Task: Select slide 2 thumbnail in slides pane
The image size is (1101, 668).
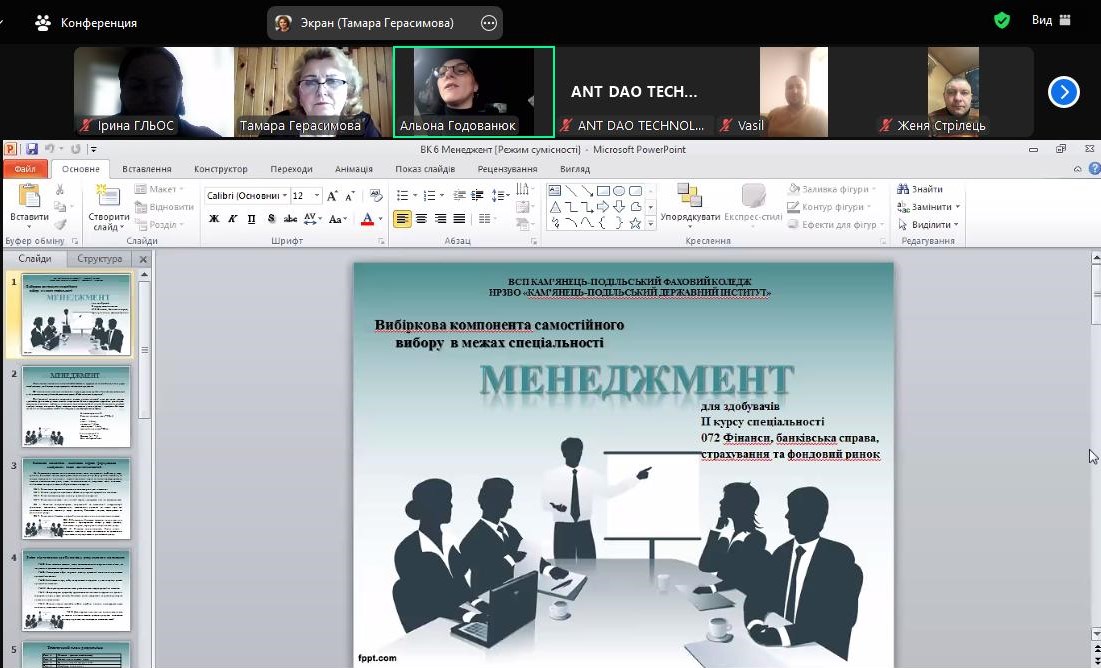Action: [x=77, y=406]
